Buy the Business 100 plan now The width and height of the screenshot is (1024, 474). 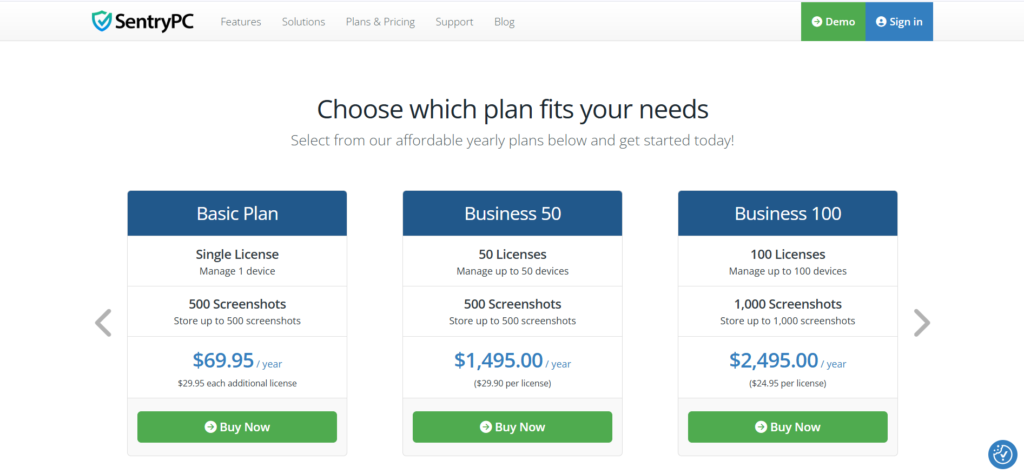point(788,427)
